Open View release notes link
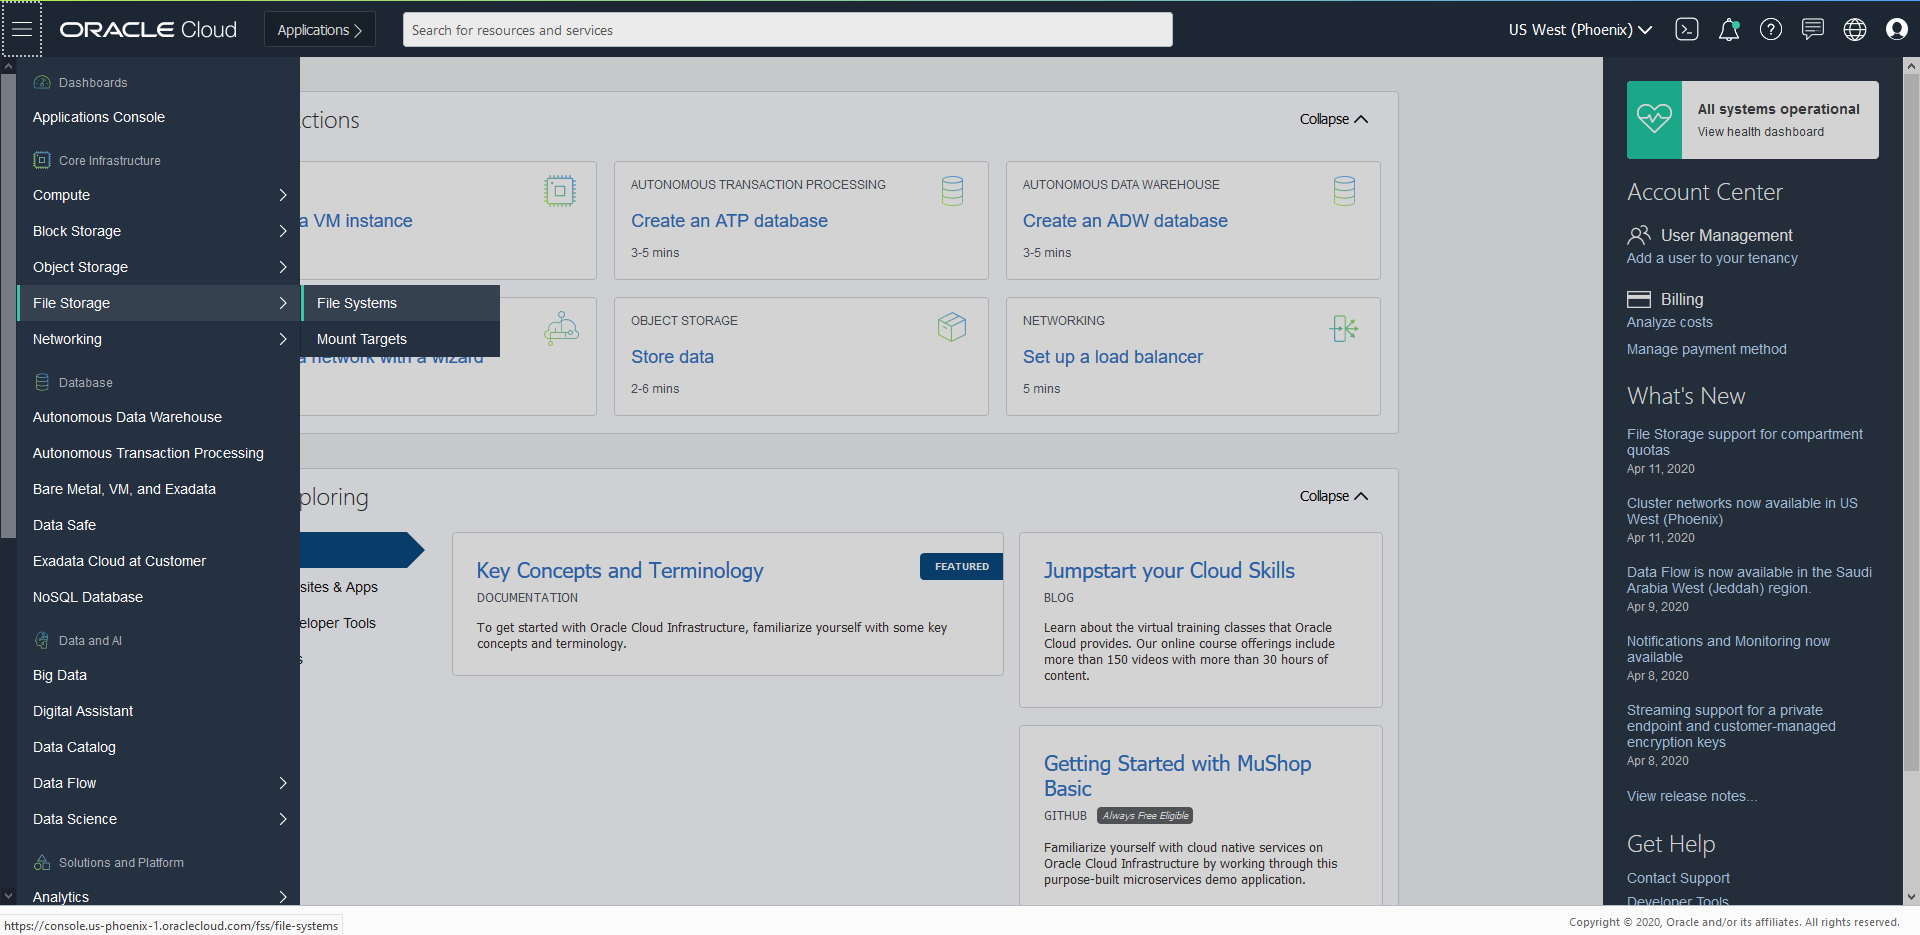1920x935 pixels. pos(1692,796)
